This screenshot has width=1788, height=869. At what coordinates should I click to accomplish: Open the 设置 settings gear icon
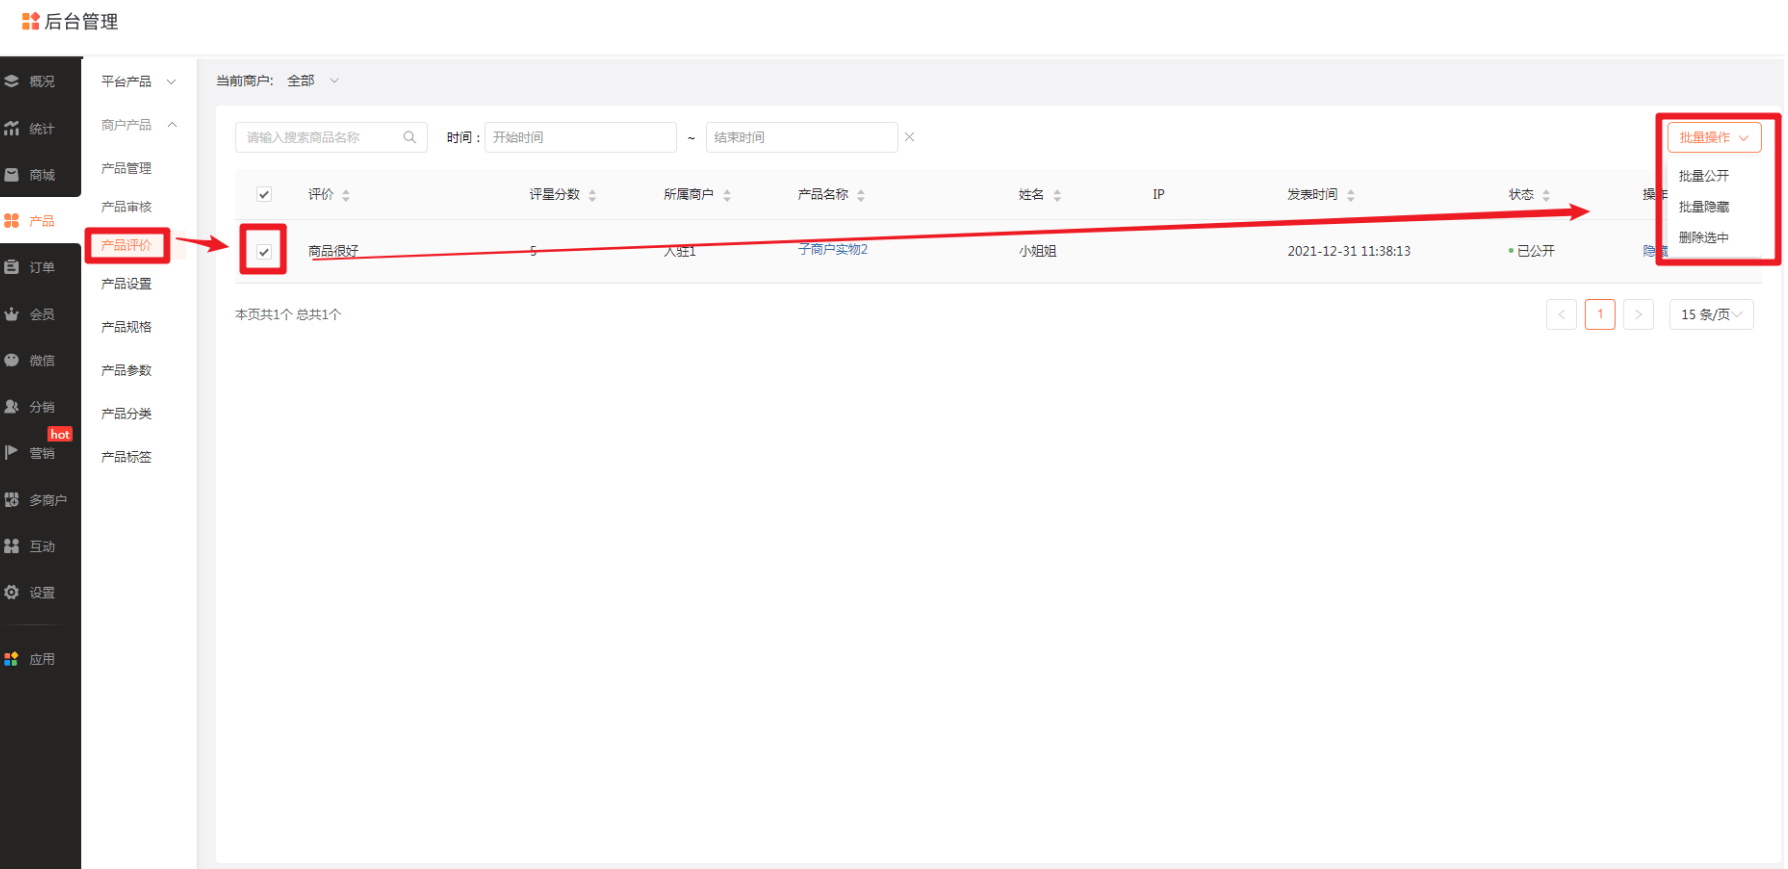(12, 592)
